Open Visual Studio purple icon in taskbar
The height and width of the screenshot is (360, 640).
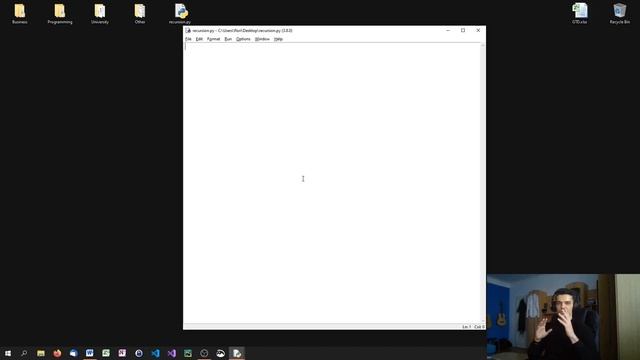(171, 353)
